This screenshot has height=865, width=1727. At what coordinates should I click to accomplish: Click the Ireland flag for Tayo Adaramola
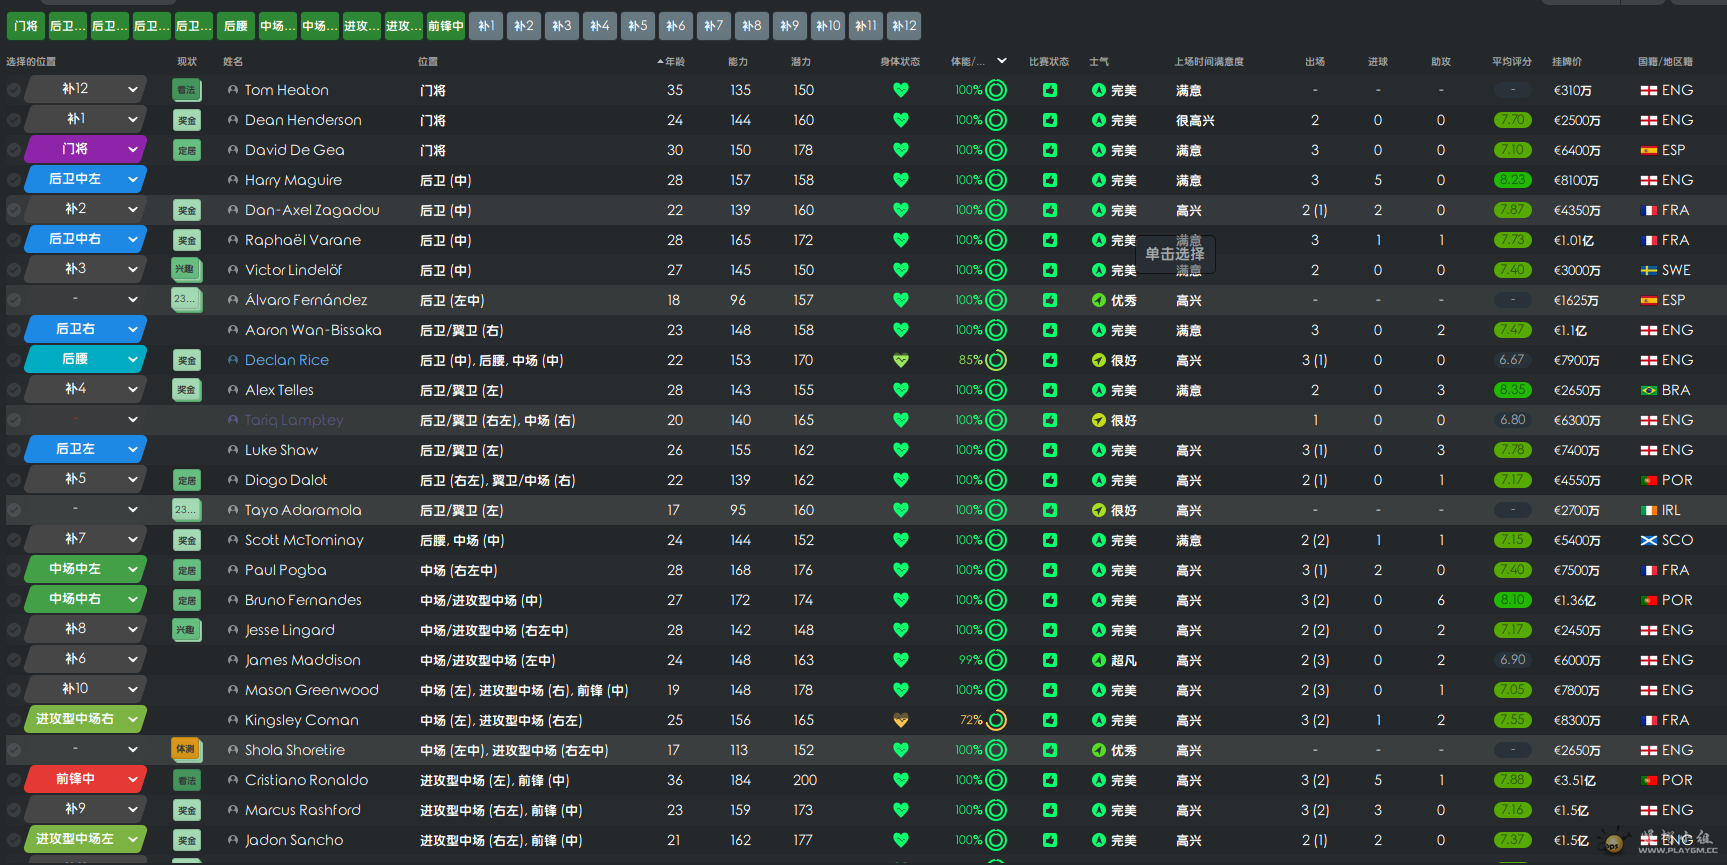click(x=1649, y=510)
